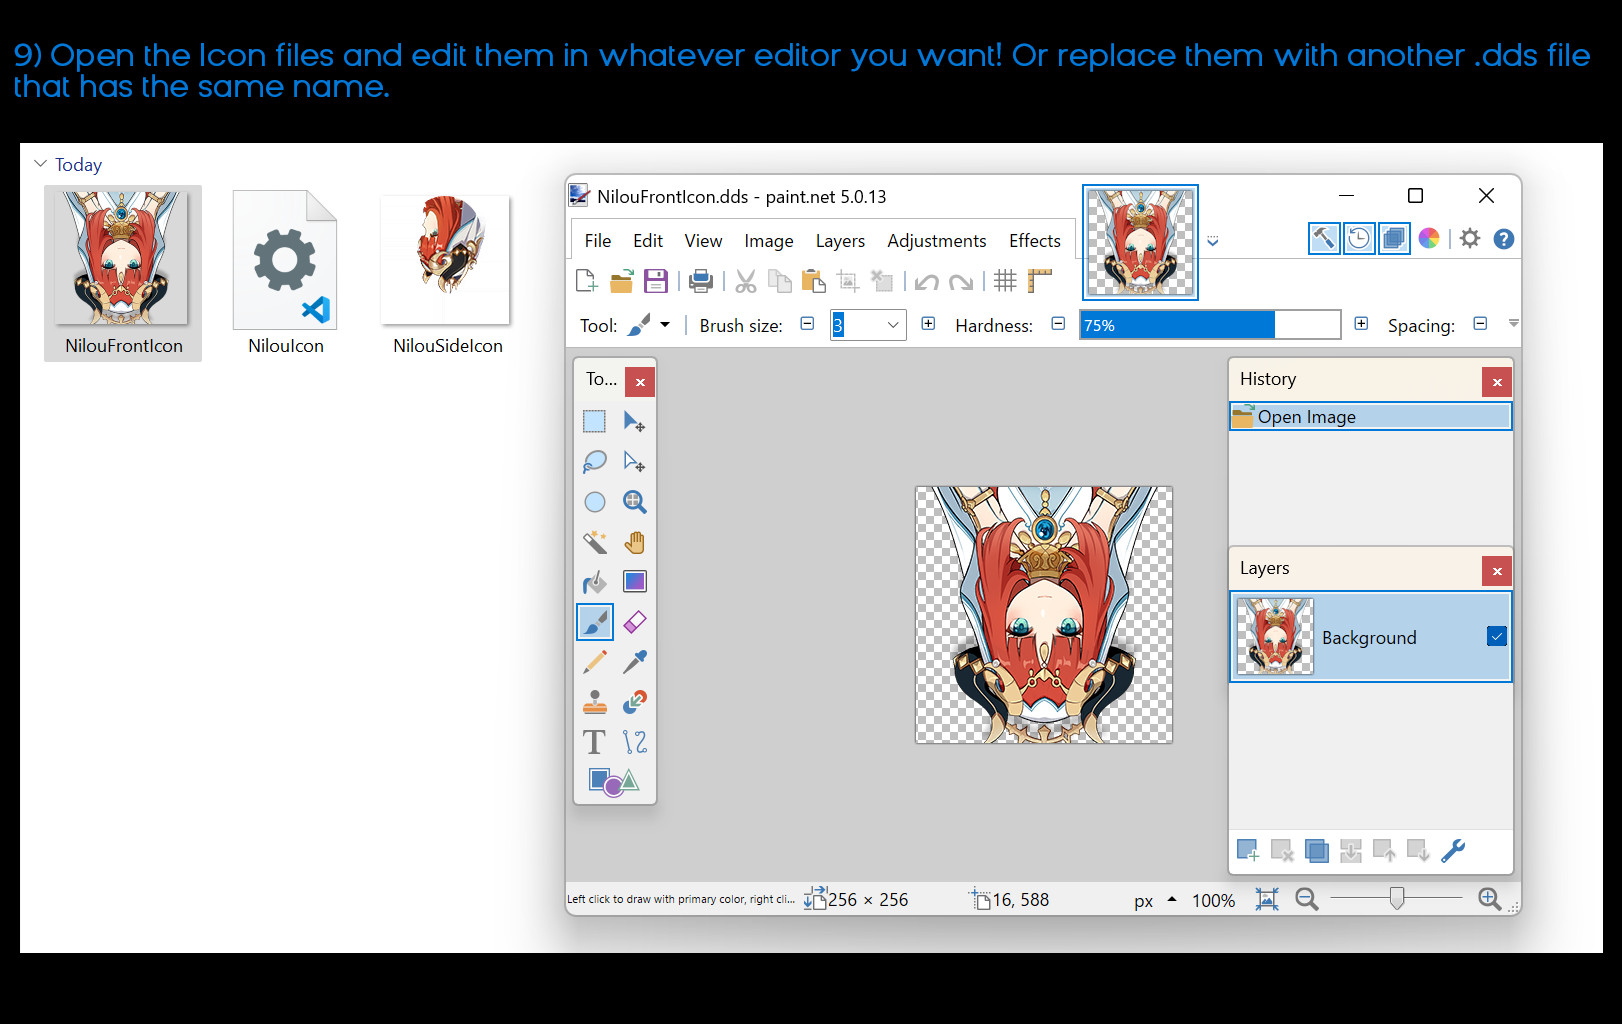The width and height of the screenshot is (1622, 1024).
Task: Open the Adjustments menu
Action: click(x=936, y=240)
